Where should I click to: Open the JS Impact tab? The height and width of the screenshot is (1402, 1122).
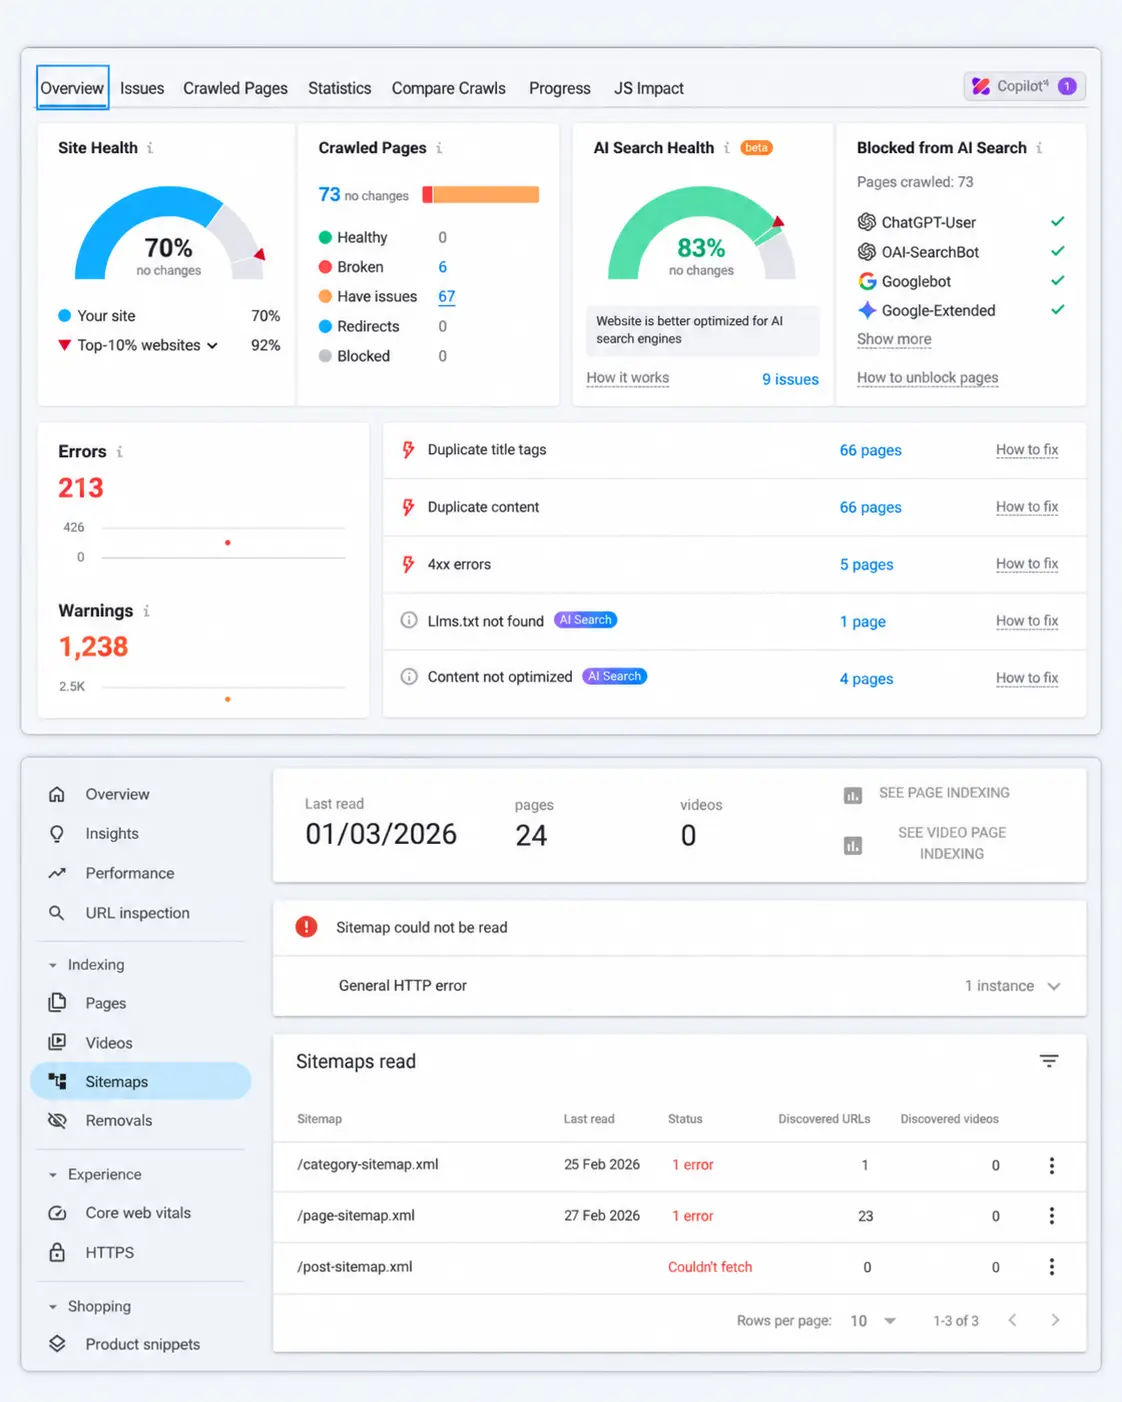click(648, 88)
